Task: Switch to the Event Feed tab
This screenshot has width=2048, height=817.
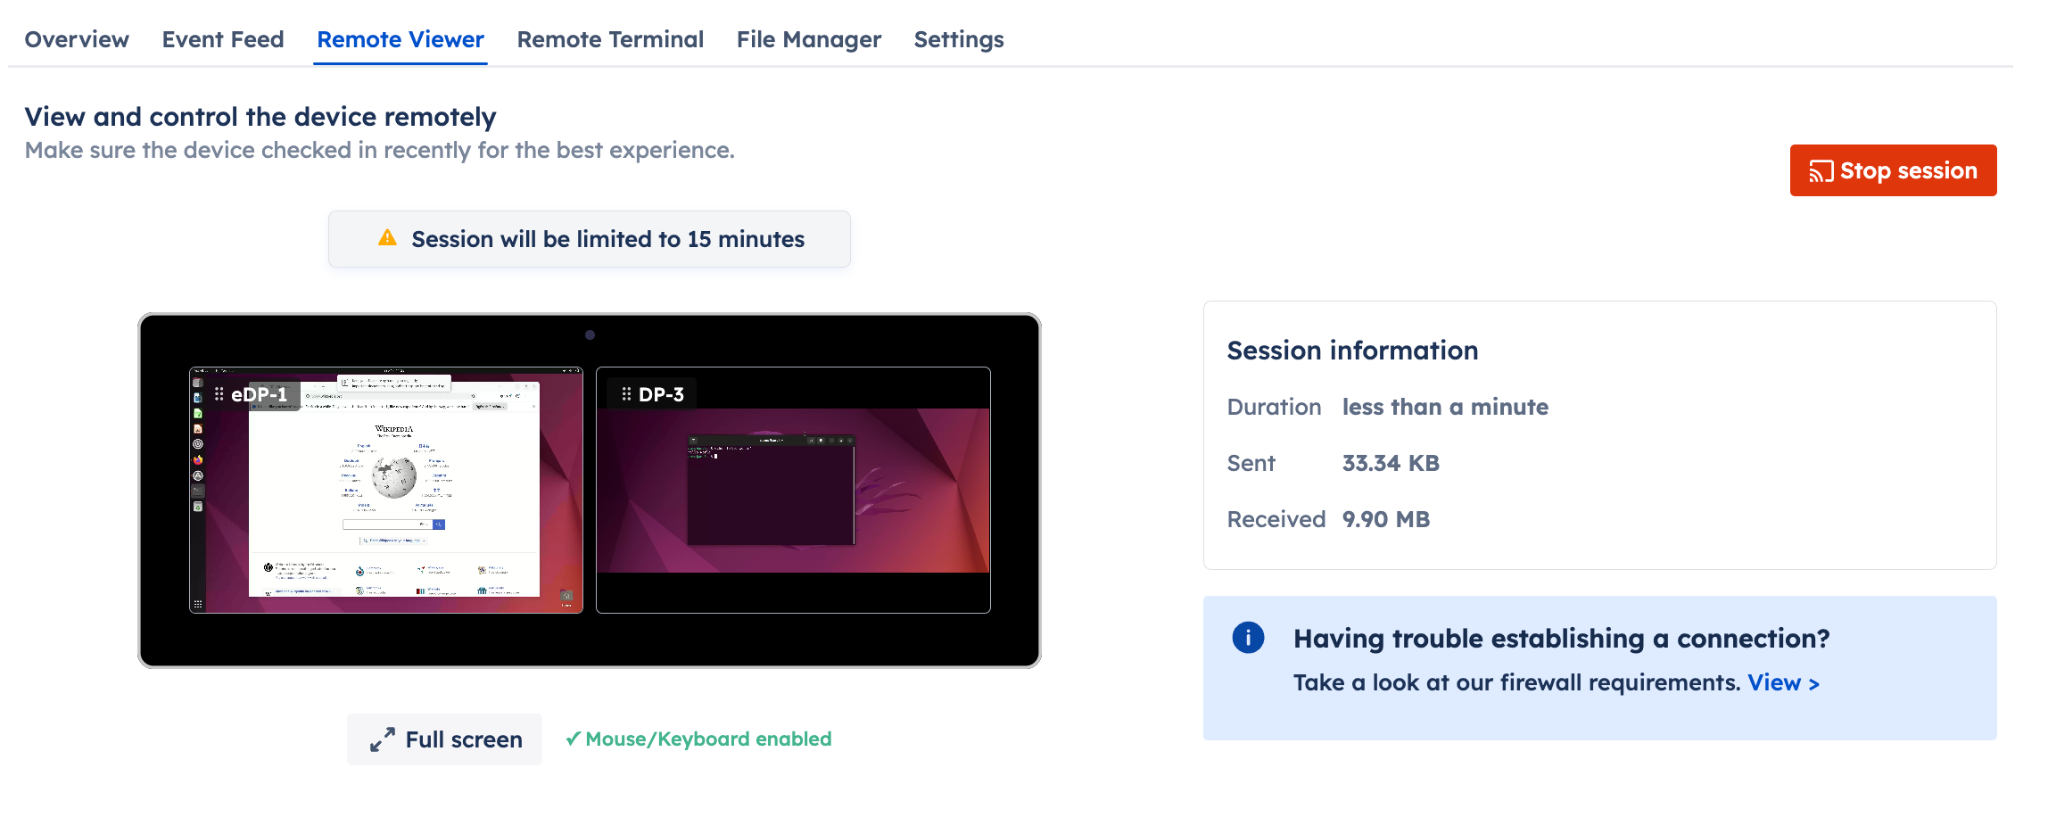Action: click(x=223, y=39)
